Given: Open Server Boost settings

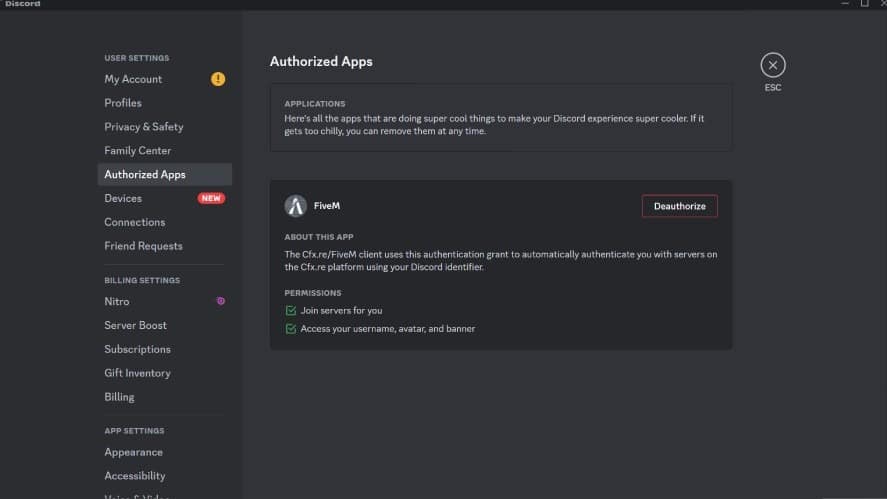Looking at the screenshot, I should (165, 325).
